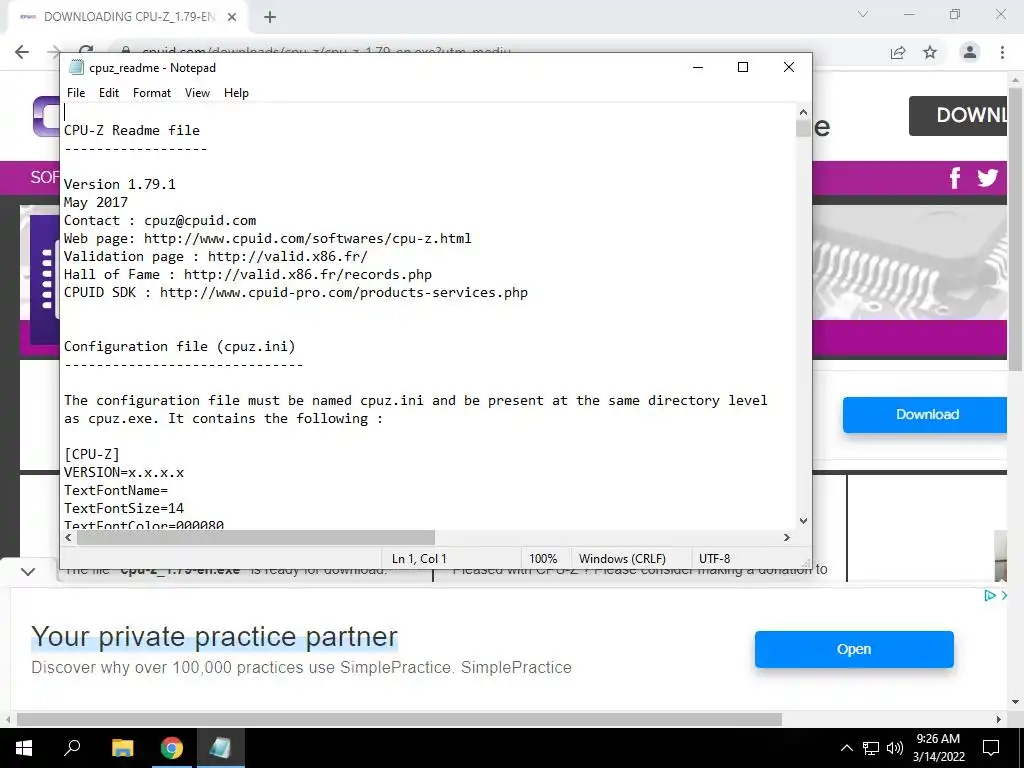Minimize the cpuz_readme Notepad window
Screen dimensions: 1024x768
point(698,67)
